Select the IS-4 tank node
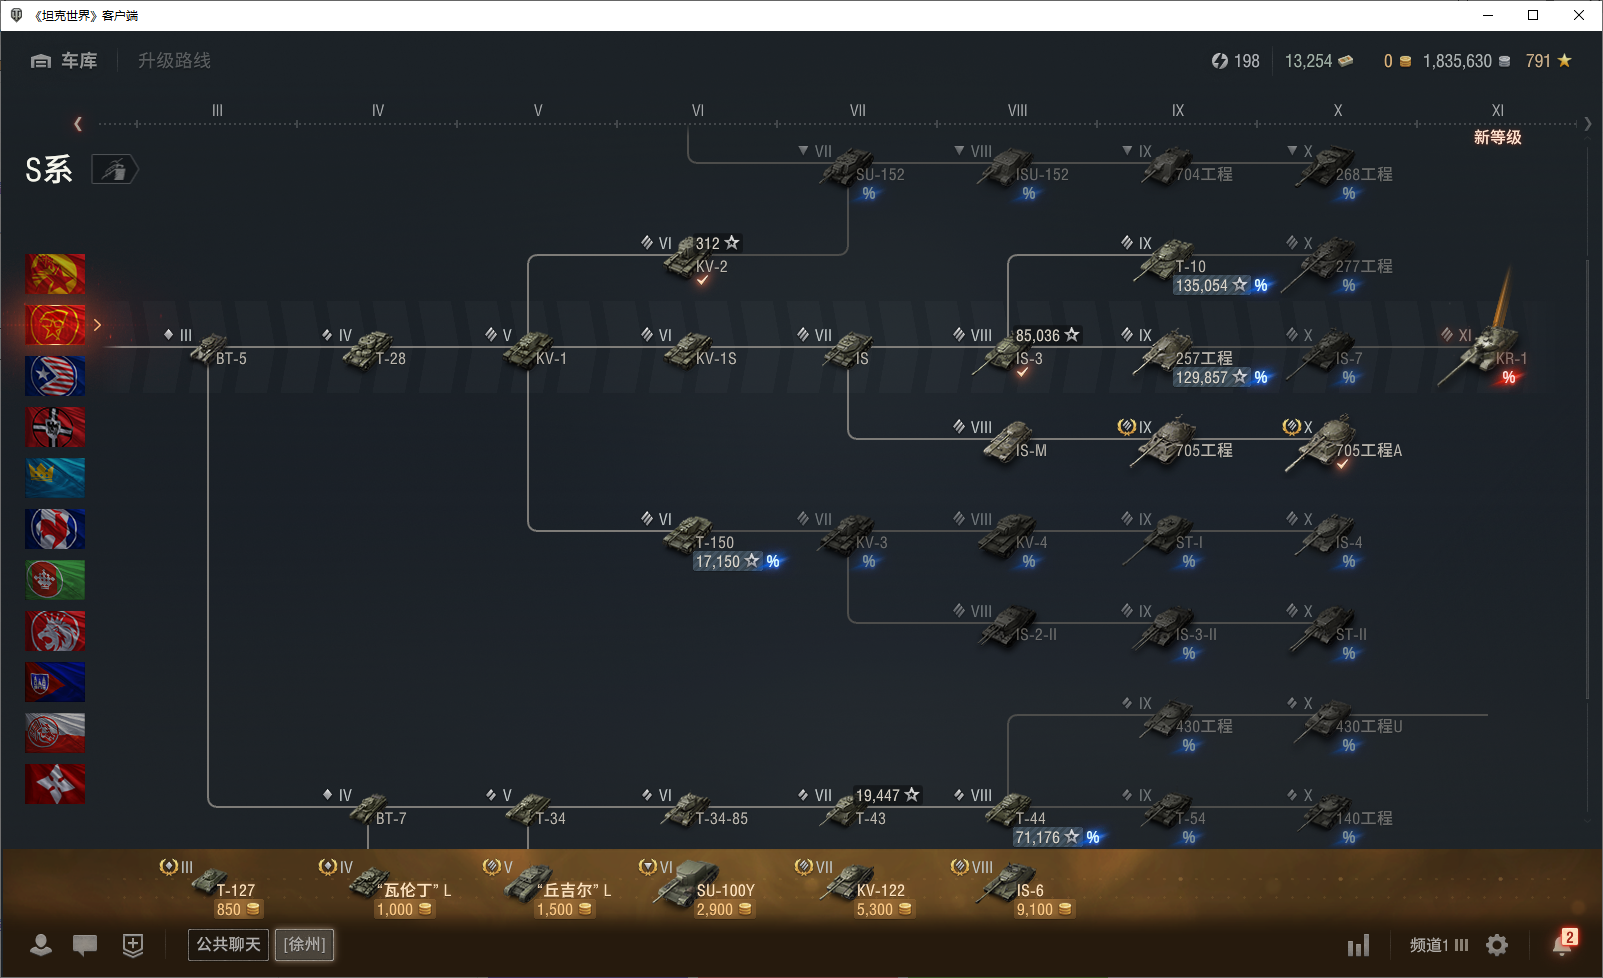 point(1326,541)
